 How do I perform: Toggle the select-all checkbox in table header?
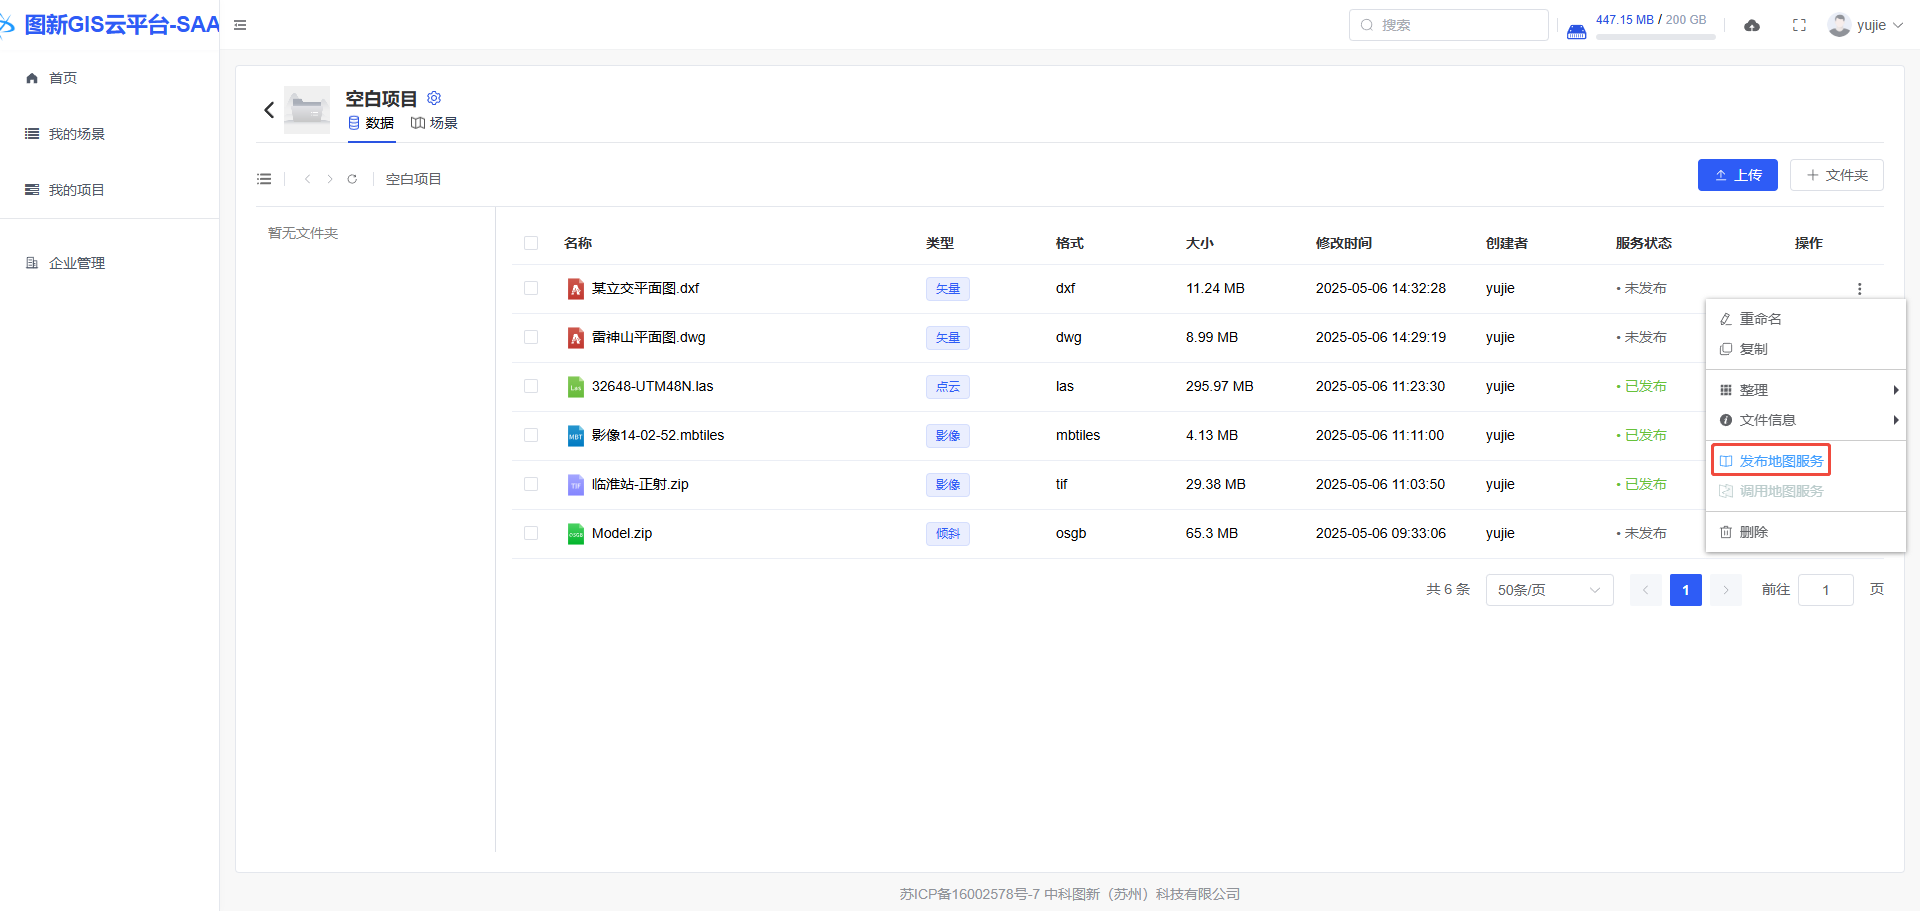click(531, 243)
